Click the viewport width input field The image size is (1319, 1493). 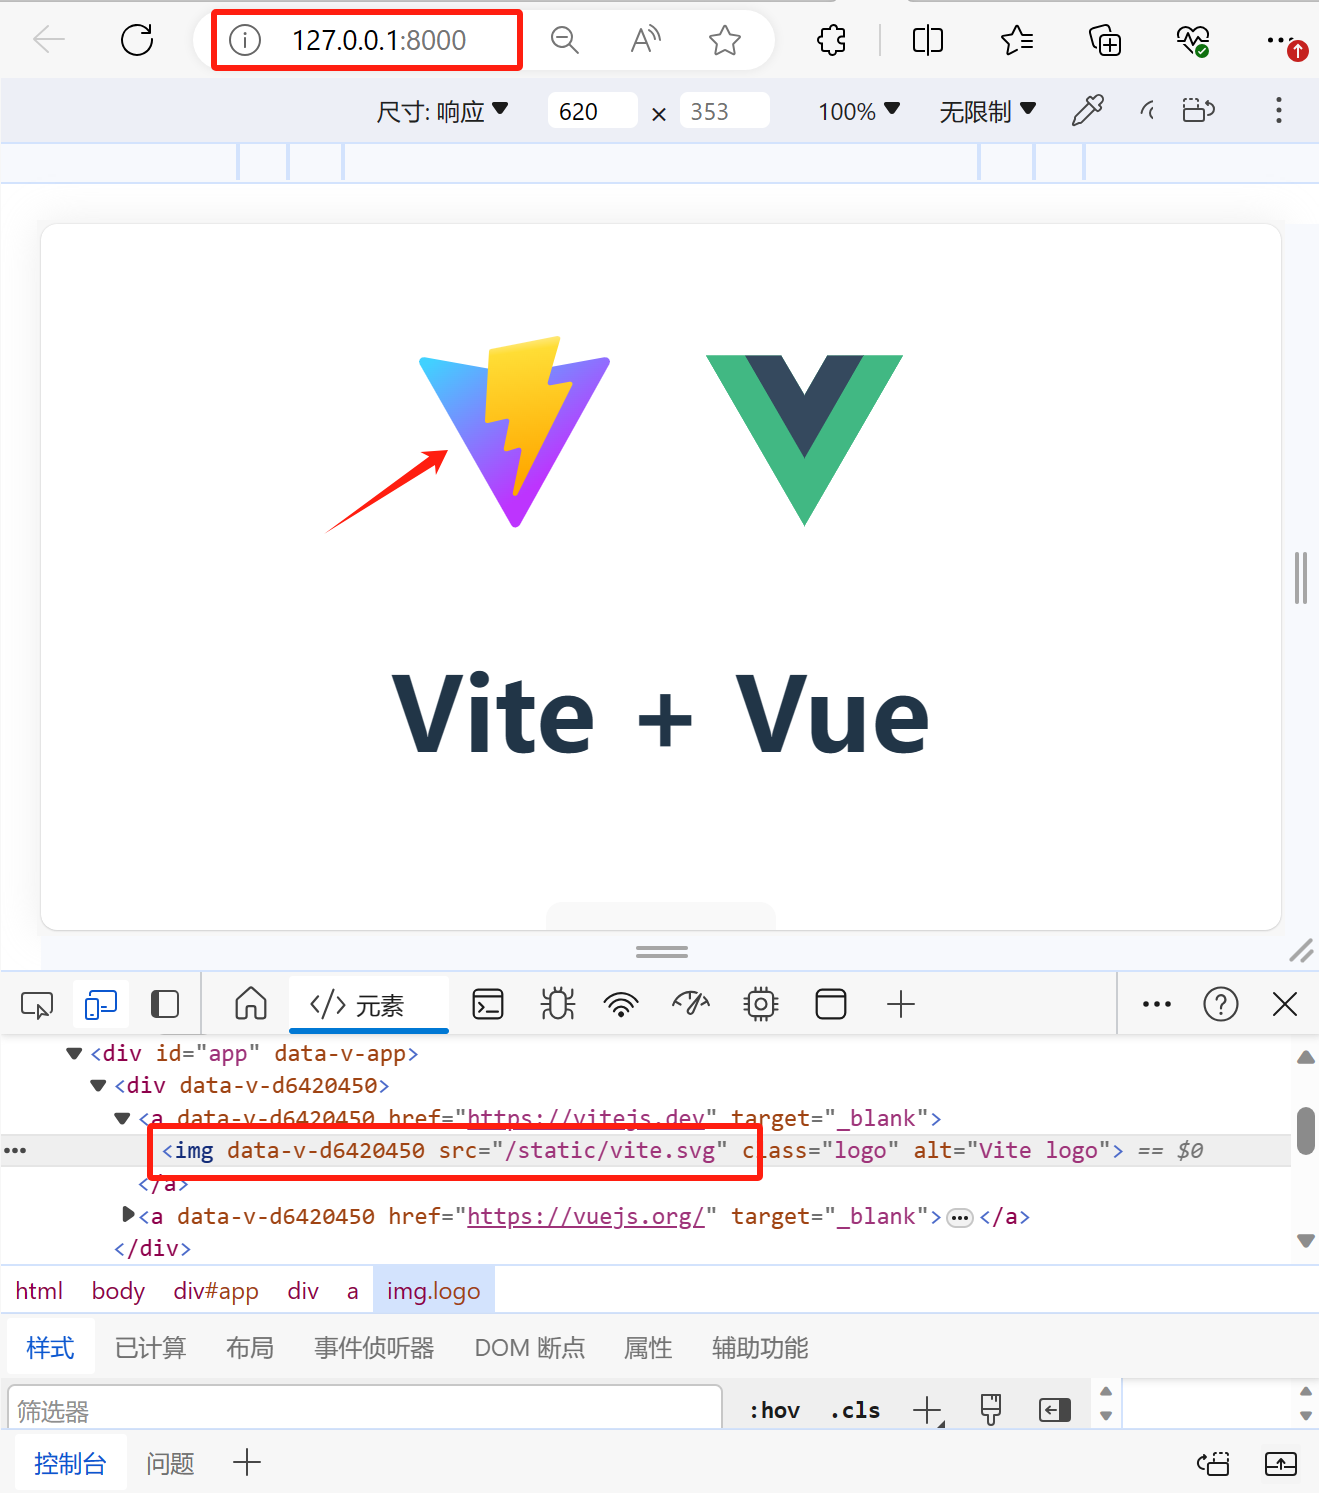coord(591,111)
